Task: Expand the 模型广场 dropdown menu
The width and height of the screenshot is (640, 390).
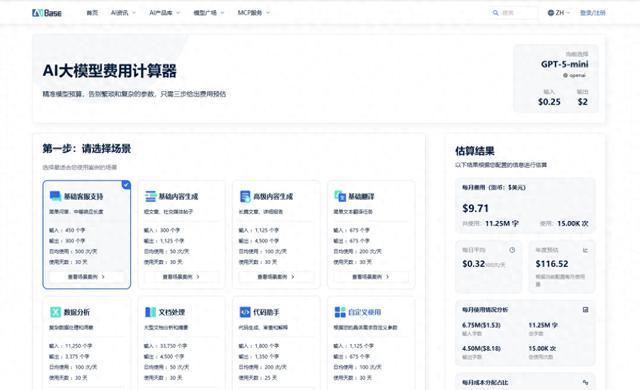Action: click(209, 13)
